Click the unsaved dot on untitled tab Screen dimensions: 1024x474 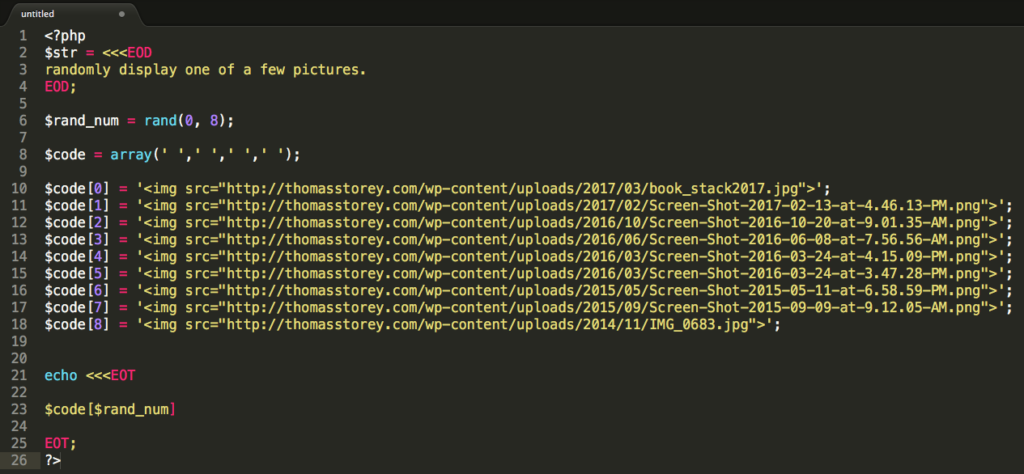tap(122, 14)
